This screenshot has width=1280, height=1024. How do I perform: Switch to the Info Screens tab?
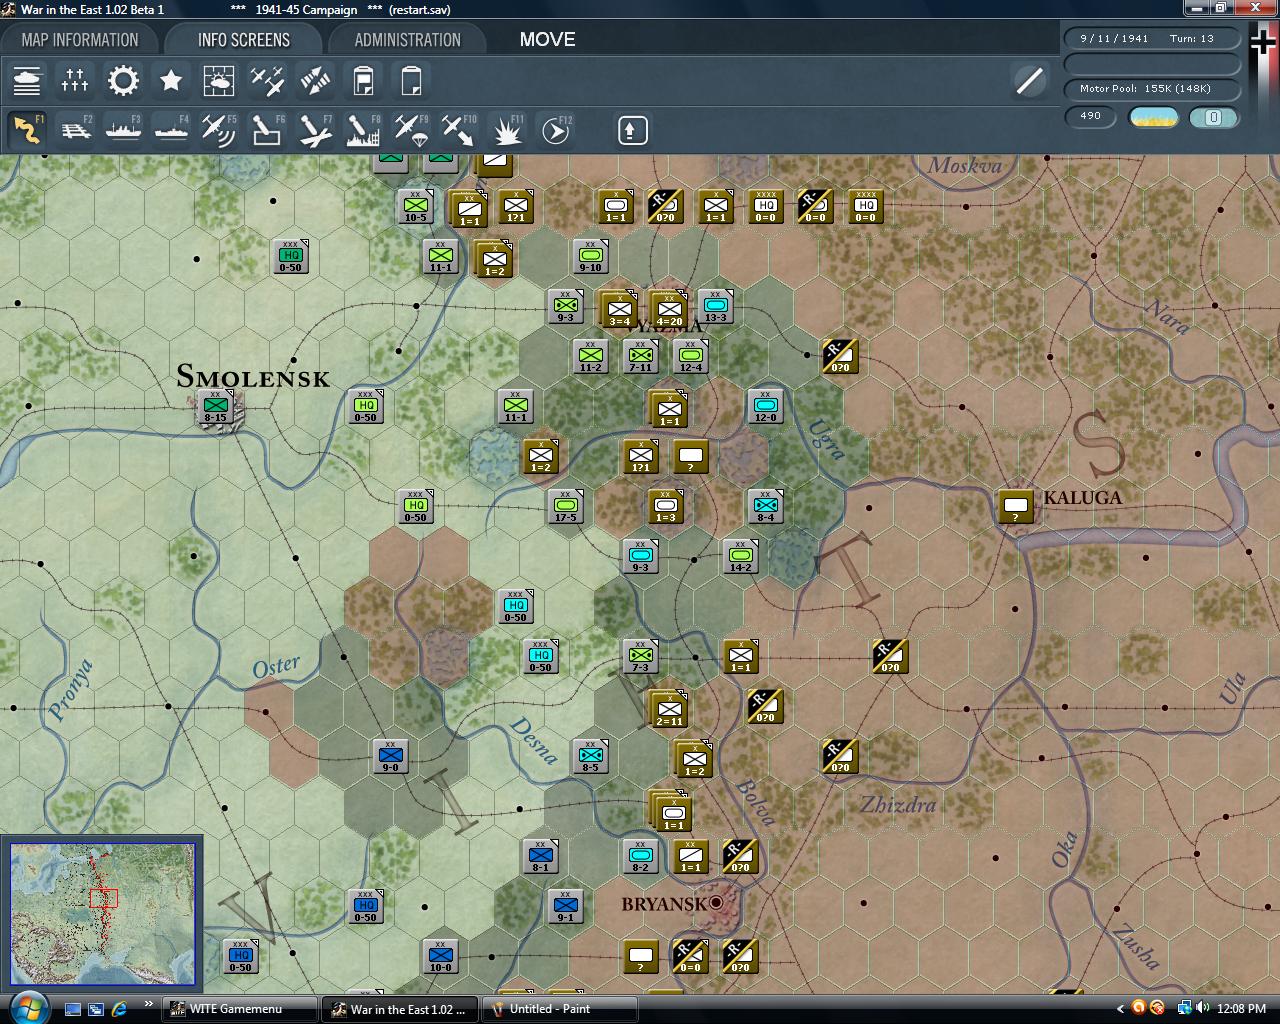click(x=243, y=40)
